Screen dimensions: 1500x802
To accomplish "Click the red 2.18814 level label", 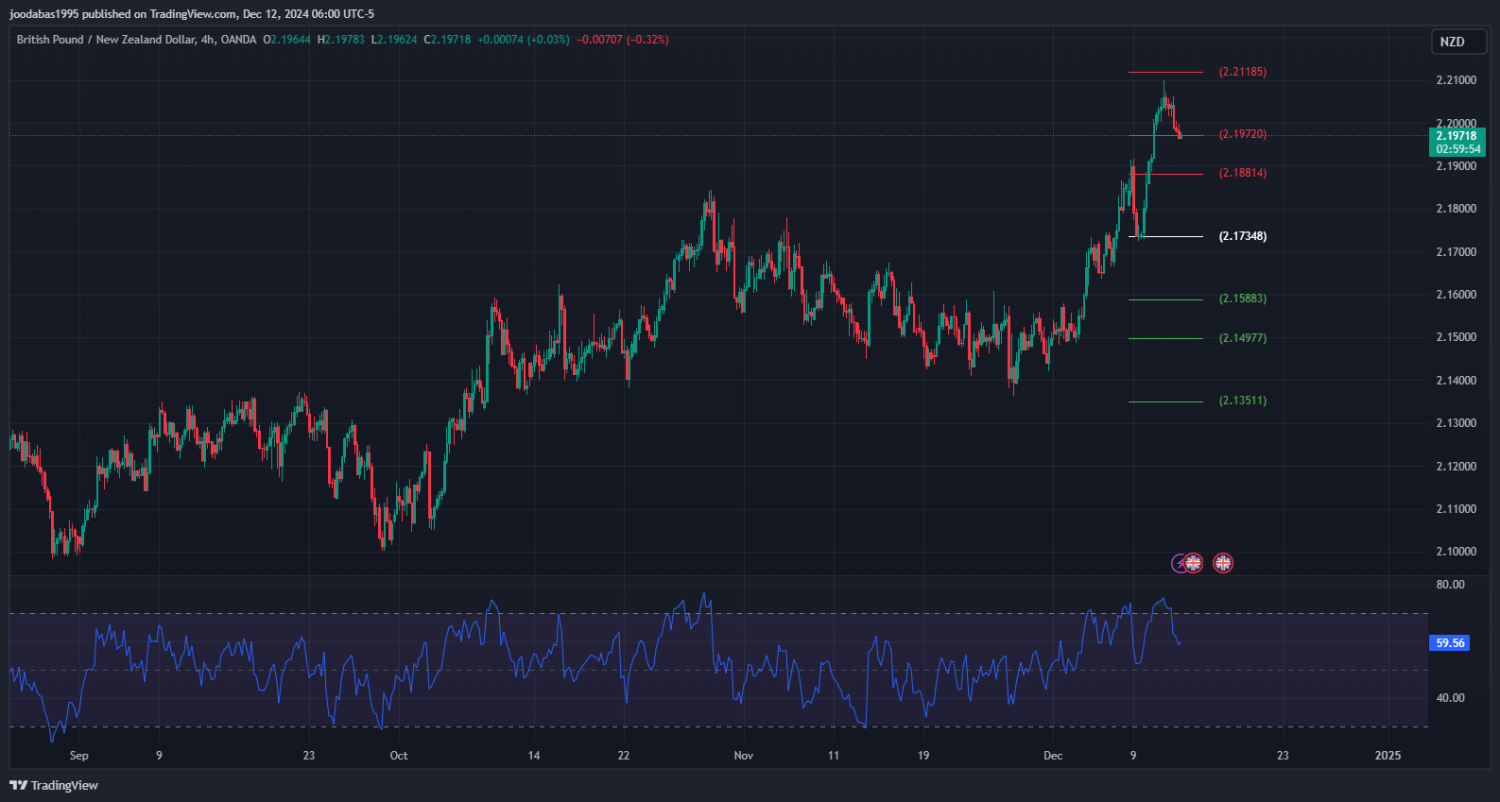I will 1242,173.
